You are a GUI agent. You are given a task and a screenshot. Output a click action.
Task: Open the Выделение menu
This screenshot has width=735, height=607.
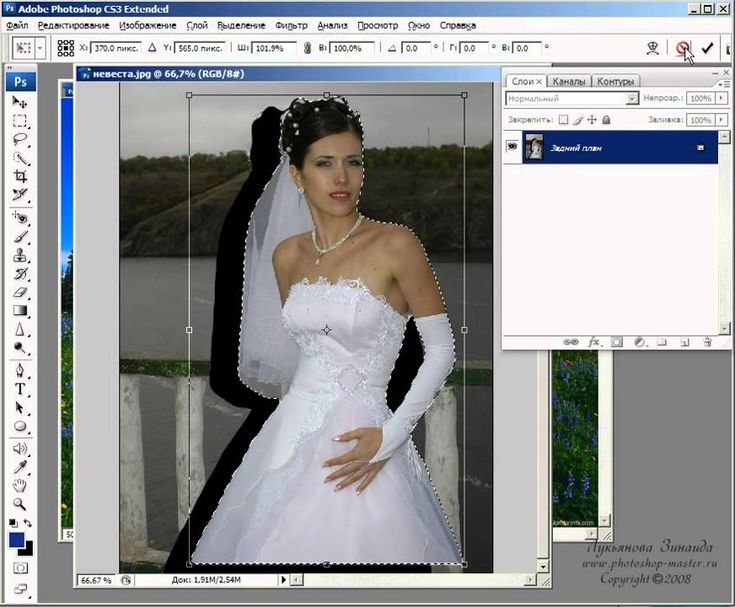(x=241, y=25)
